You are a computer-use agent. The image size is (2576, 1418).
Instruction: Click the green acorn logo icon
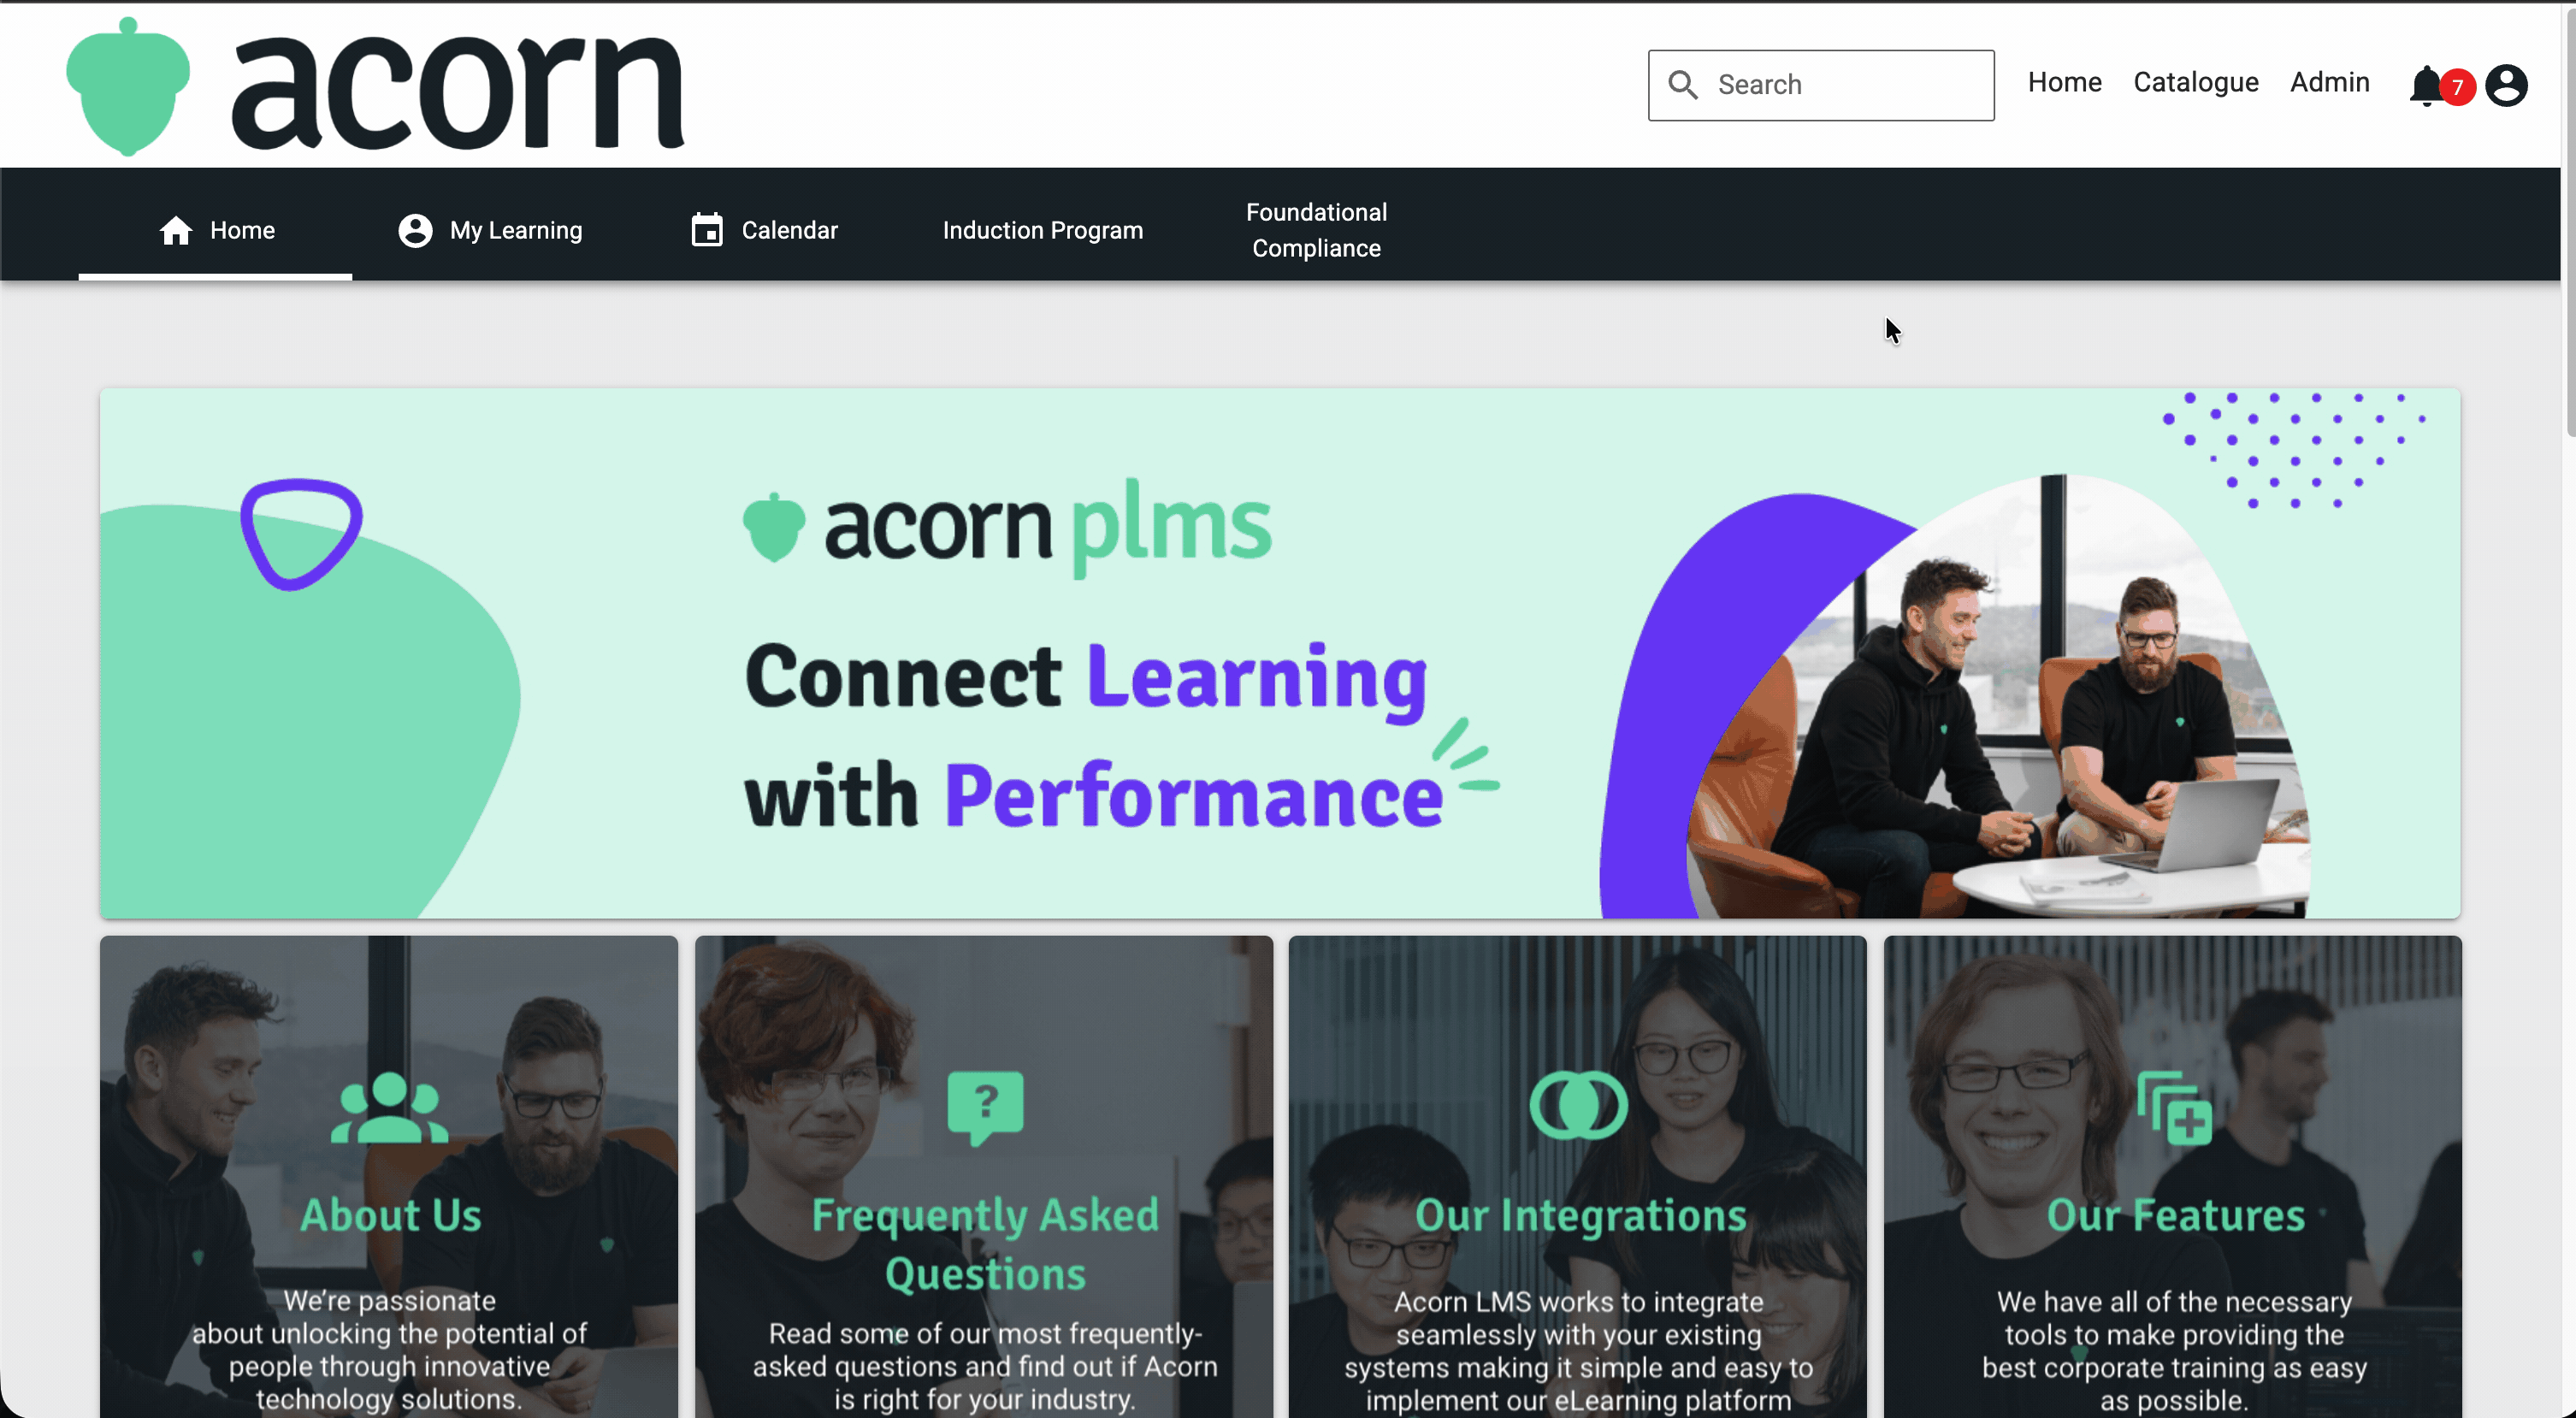pos(128,87)
